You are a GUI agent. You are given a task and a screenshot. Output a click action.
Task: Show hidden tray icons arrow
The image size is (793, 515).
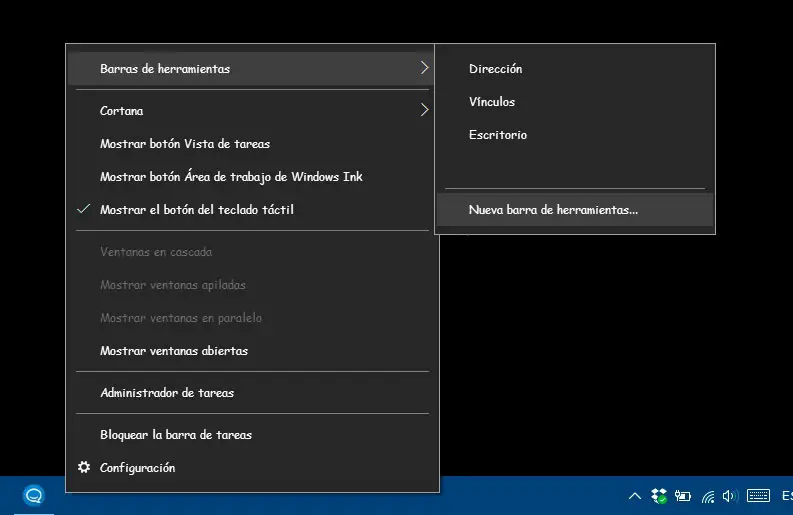pyautogui.click(x=635, y=496)
